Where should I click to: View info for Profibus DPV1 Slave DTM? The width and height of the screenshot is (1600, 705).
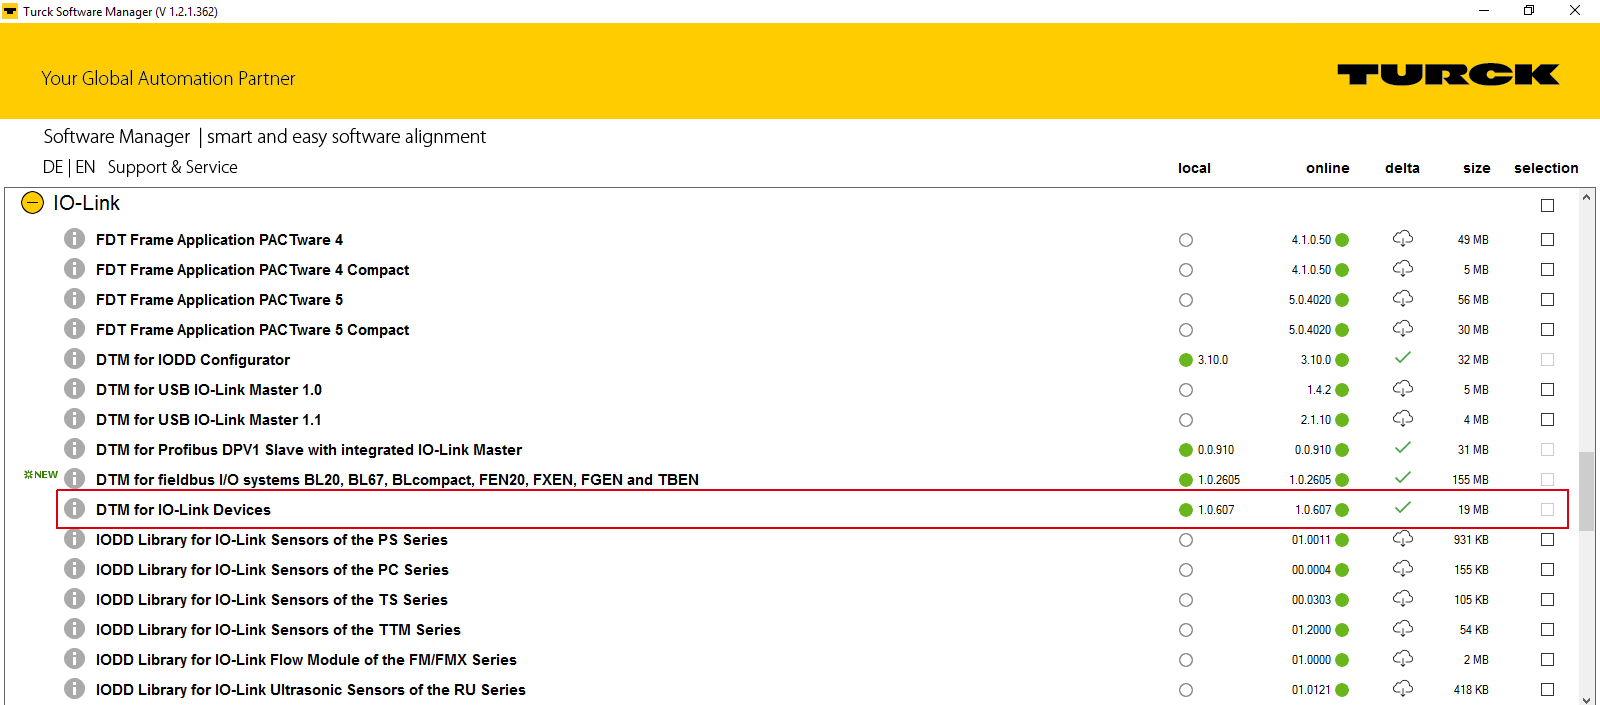tap(74, 449)
